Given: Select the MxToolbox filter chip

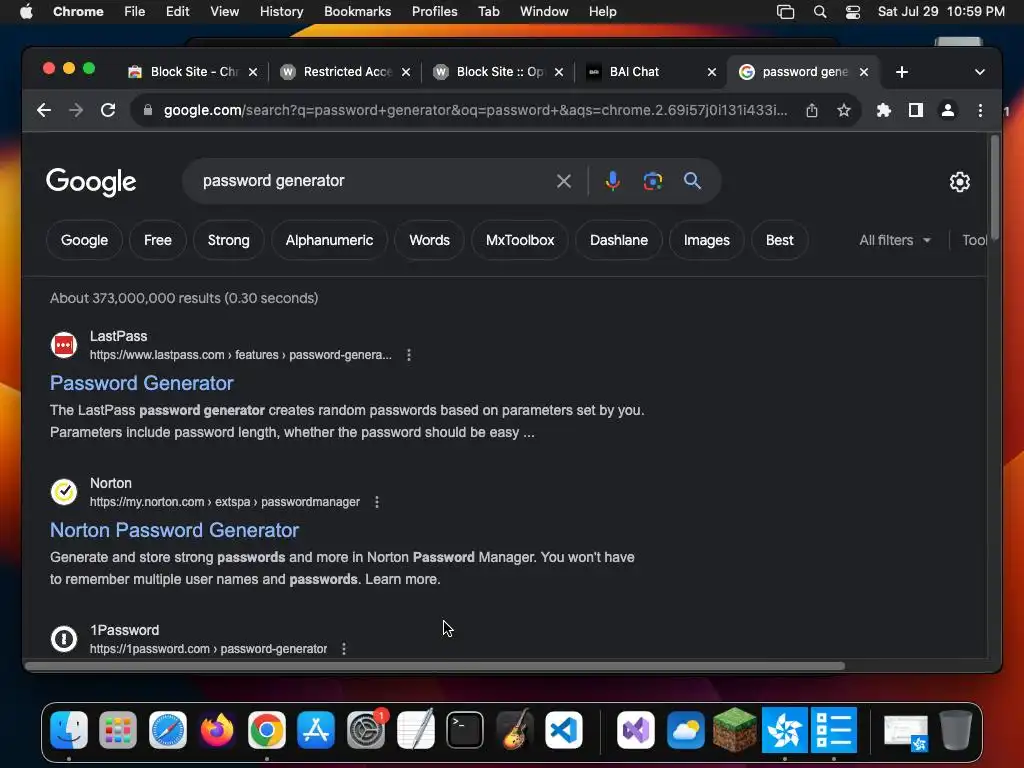Looking at the screenshot, I should [520, 240].
